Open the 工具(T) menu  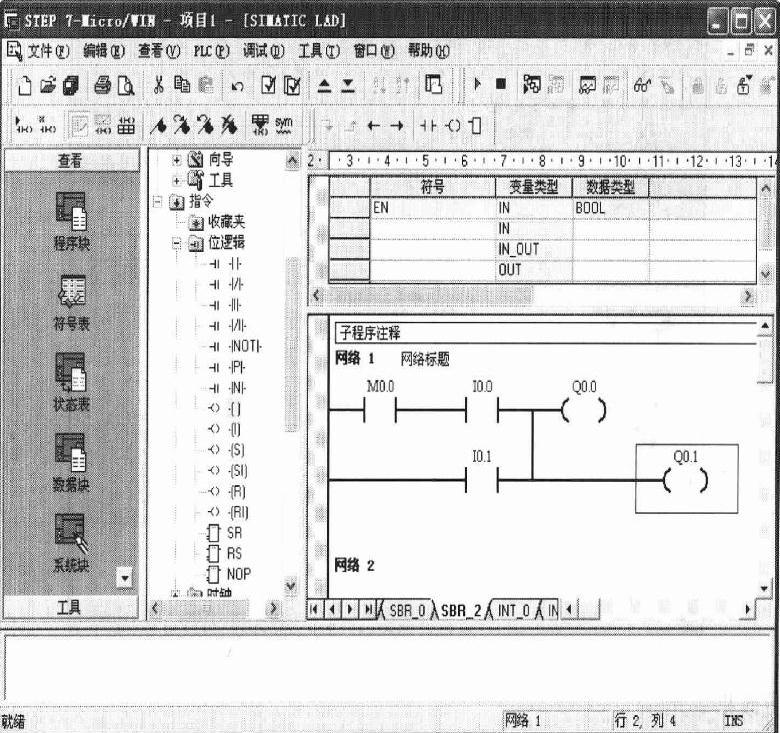pos(319,51)
